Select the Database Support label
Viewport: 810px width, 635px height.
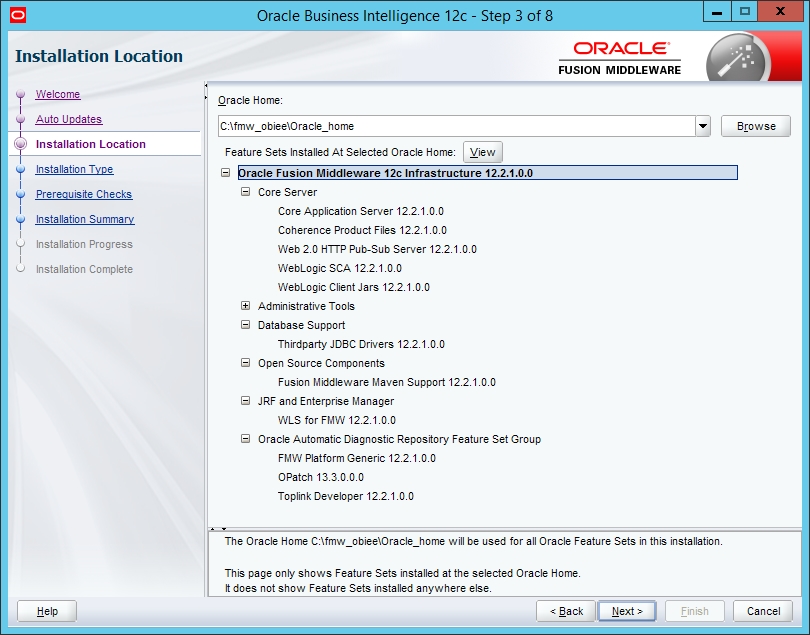tap(301, 325)
